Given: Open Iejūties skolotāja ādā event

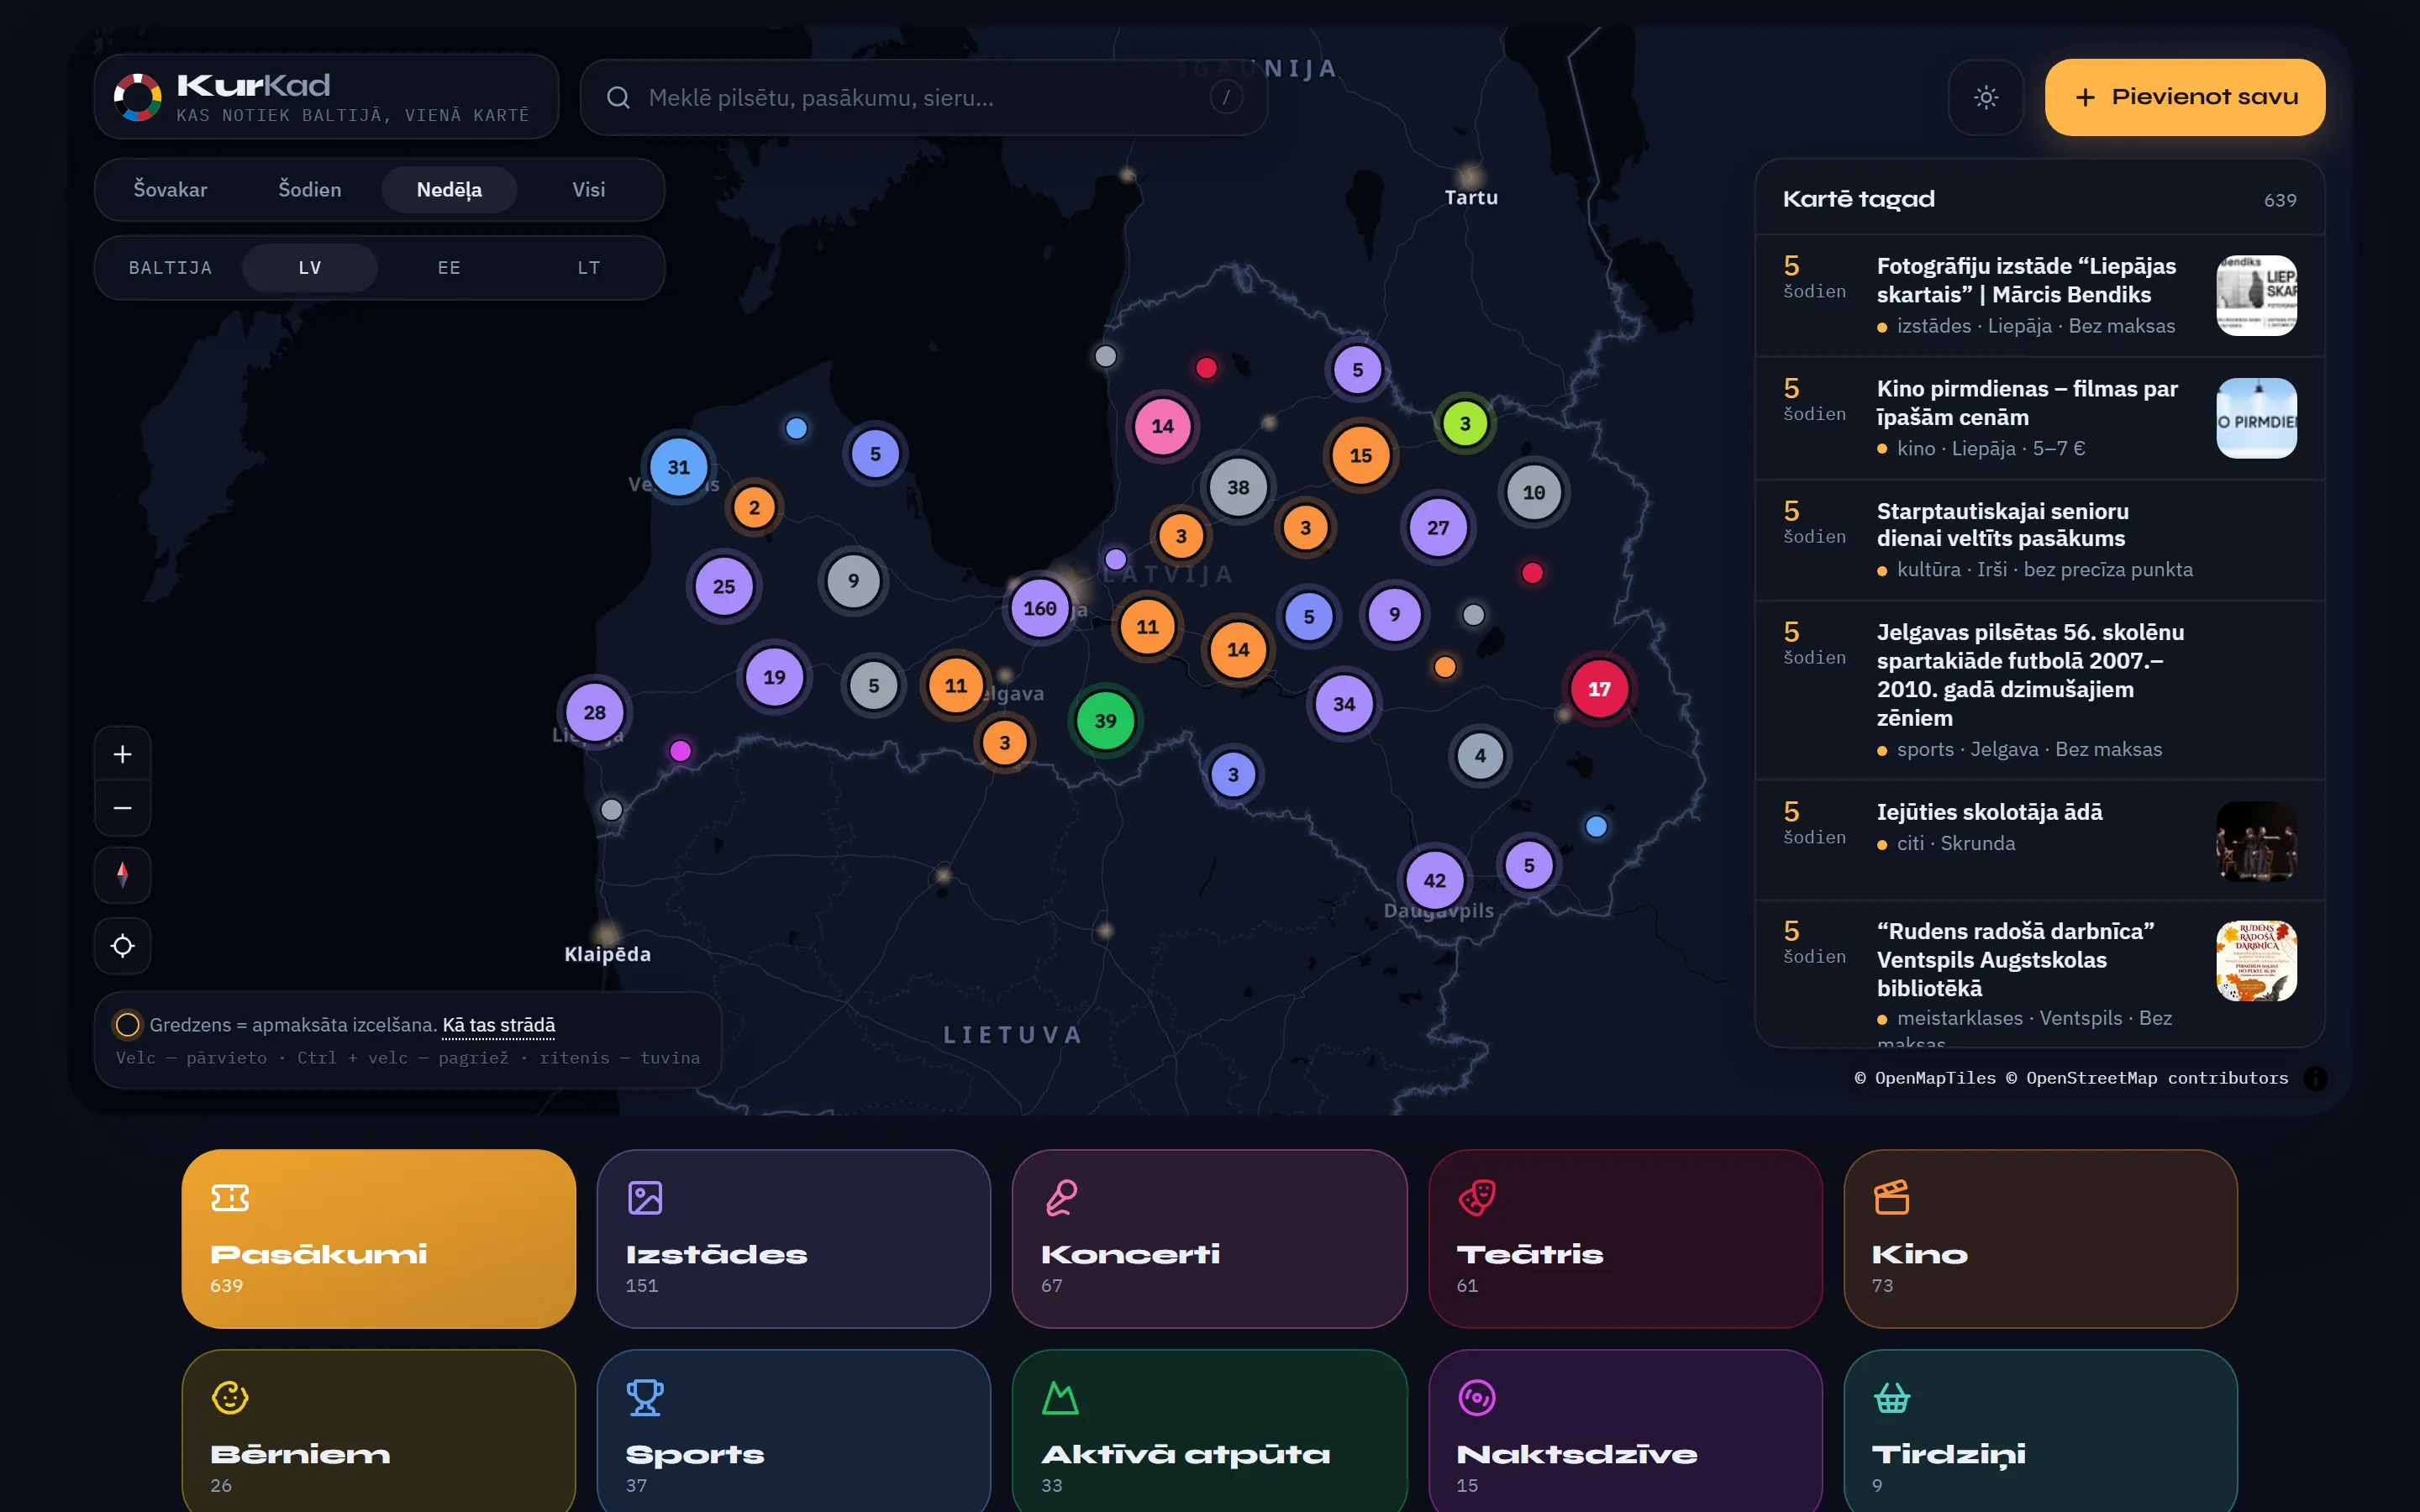Looking at the screenshot, I should (x=2039, y=840).
